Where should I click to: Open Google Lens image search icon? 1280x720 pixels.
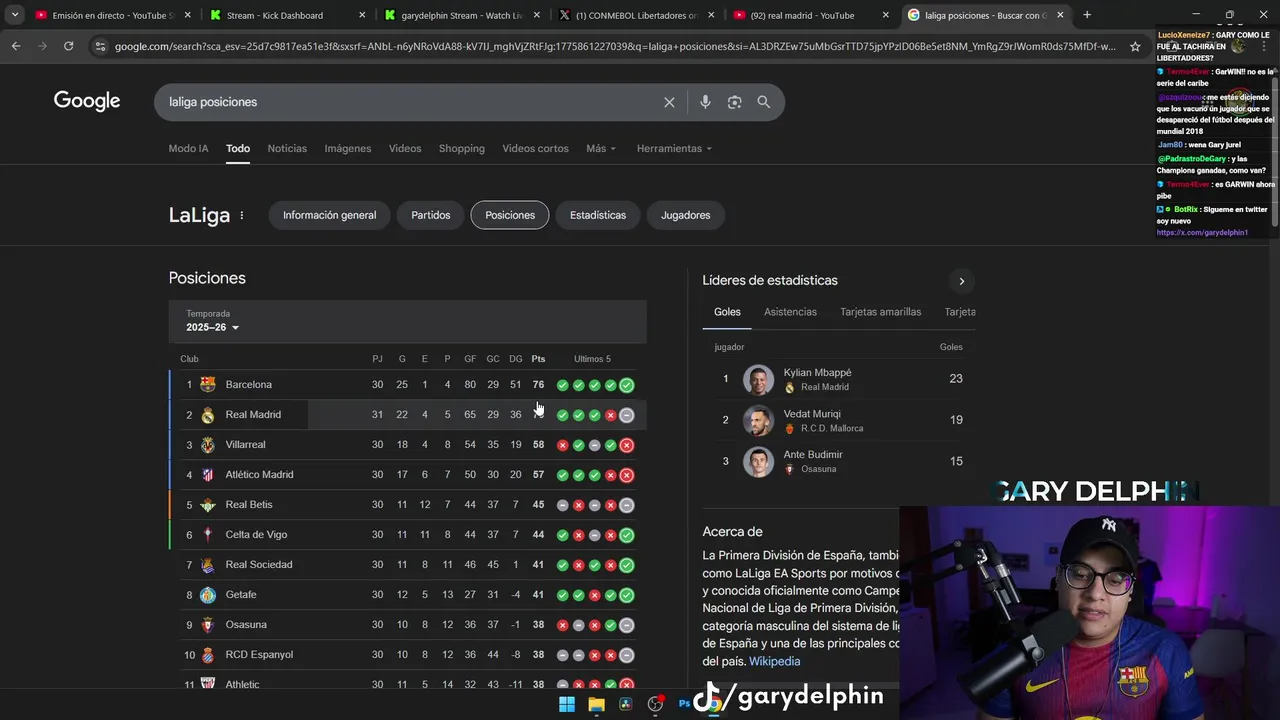pyautogui.click(x=734, y=102)
